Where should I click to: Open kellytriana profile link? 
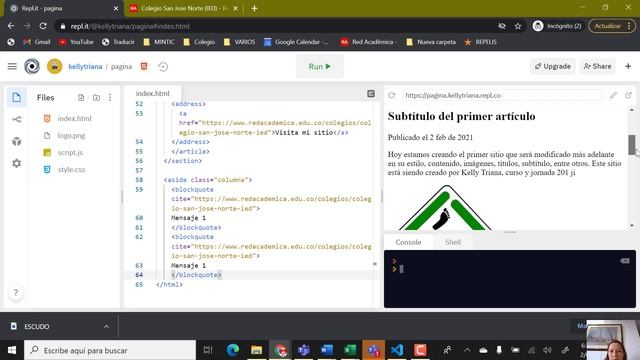pyautogui.click(x=85, y=66)
